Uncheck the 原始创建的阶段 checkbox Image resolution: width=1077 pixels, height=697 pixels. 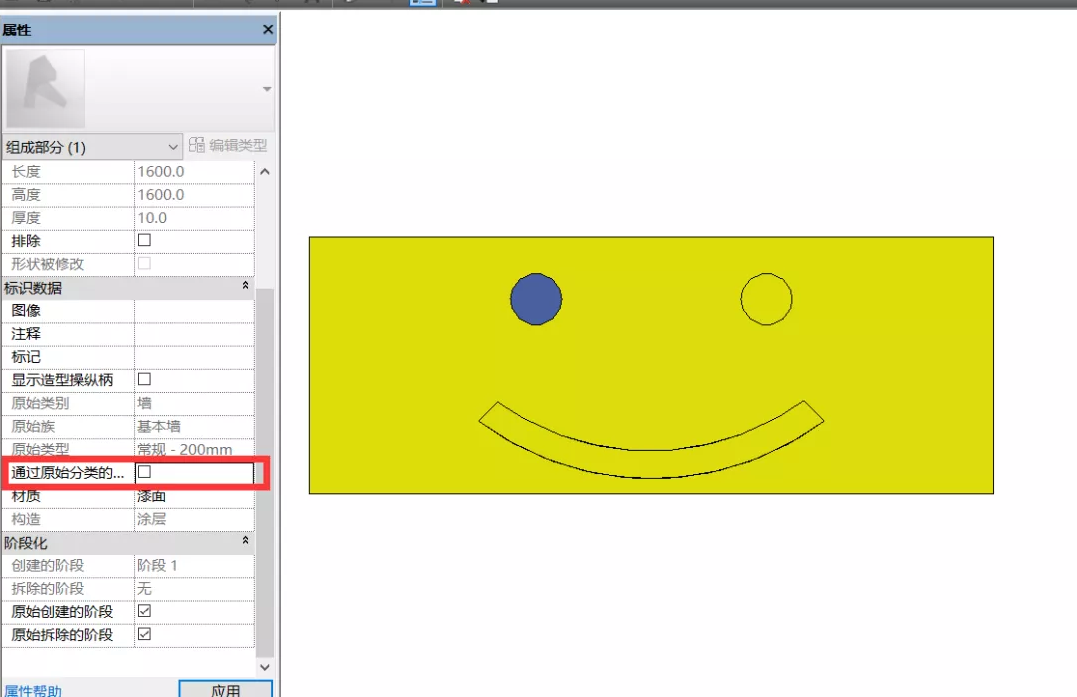click(143, 611)
